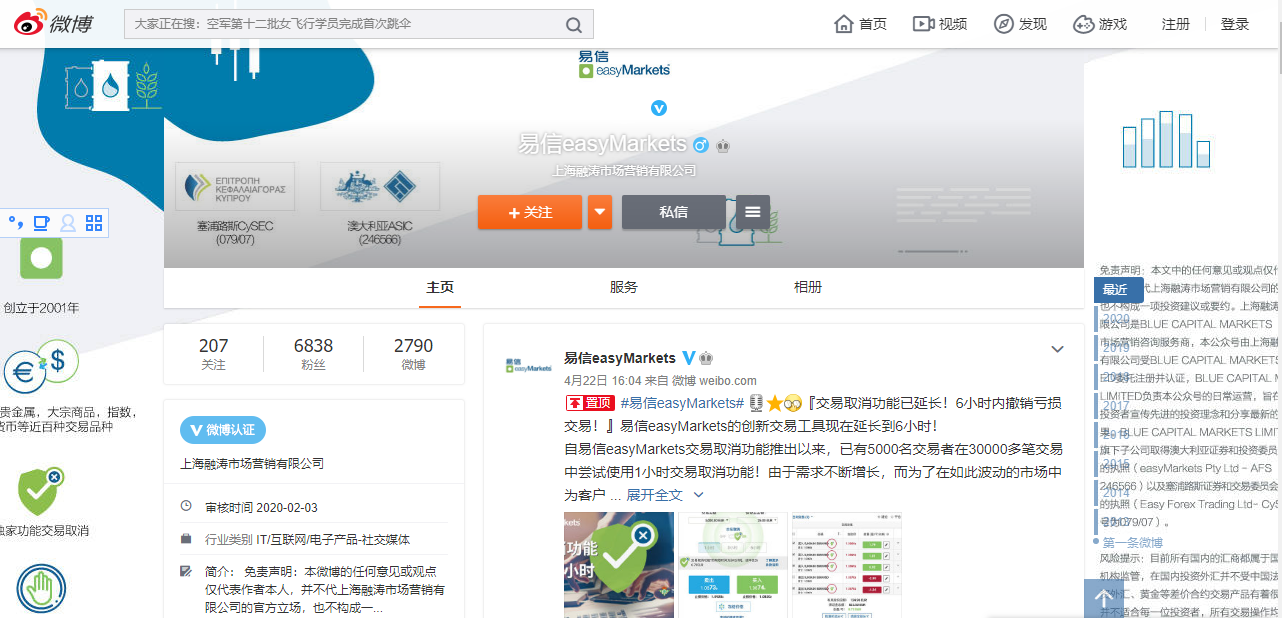Open the chevron menu on the pinned post
Viewport: 1282px width, 618px height.
(1057, 349)
